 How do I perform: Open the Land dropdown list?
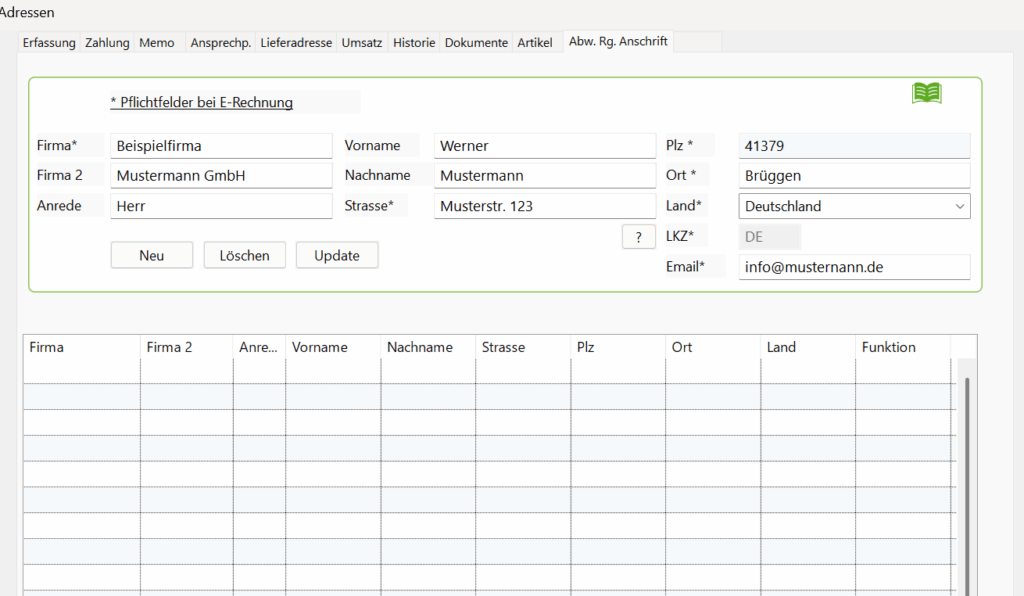(x=959, y=206)
